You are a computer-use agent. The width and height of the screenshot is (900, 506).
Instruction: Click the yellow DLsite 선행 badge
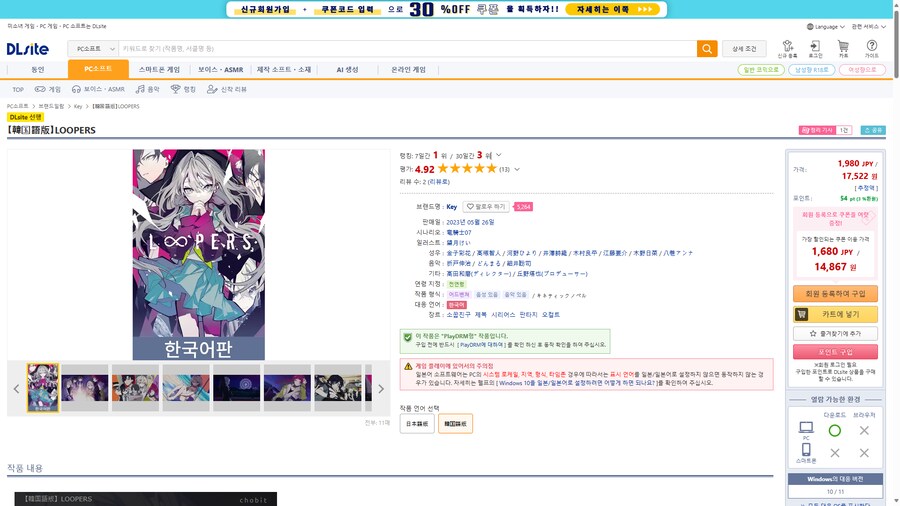(x=25, y=117)
